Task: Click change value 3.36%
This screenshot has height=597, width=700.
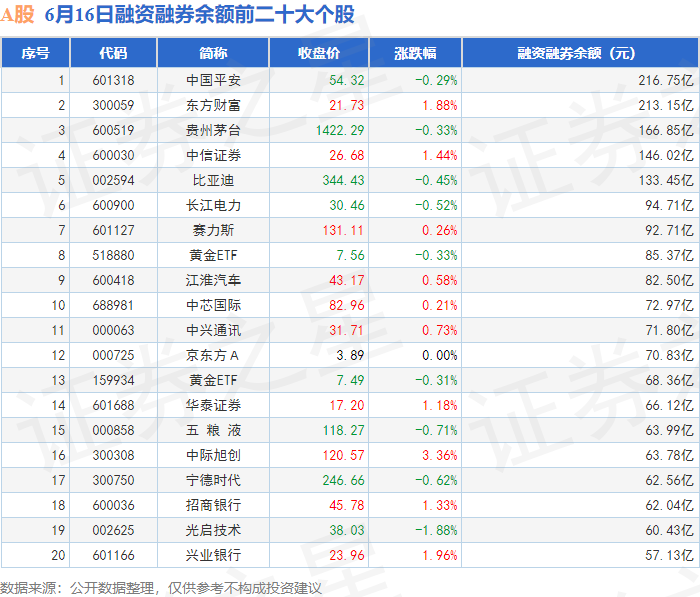Action: 440,455
